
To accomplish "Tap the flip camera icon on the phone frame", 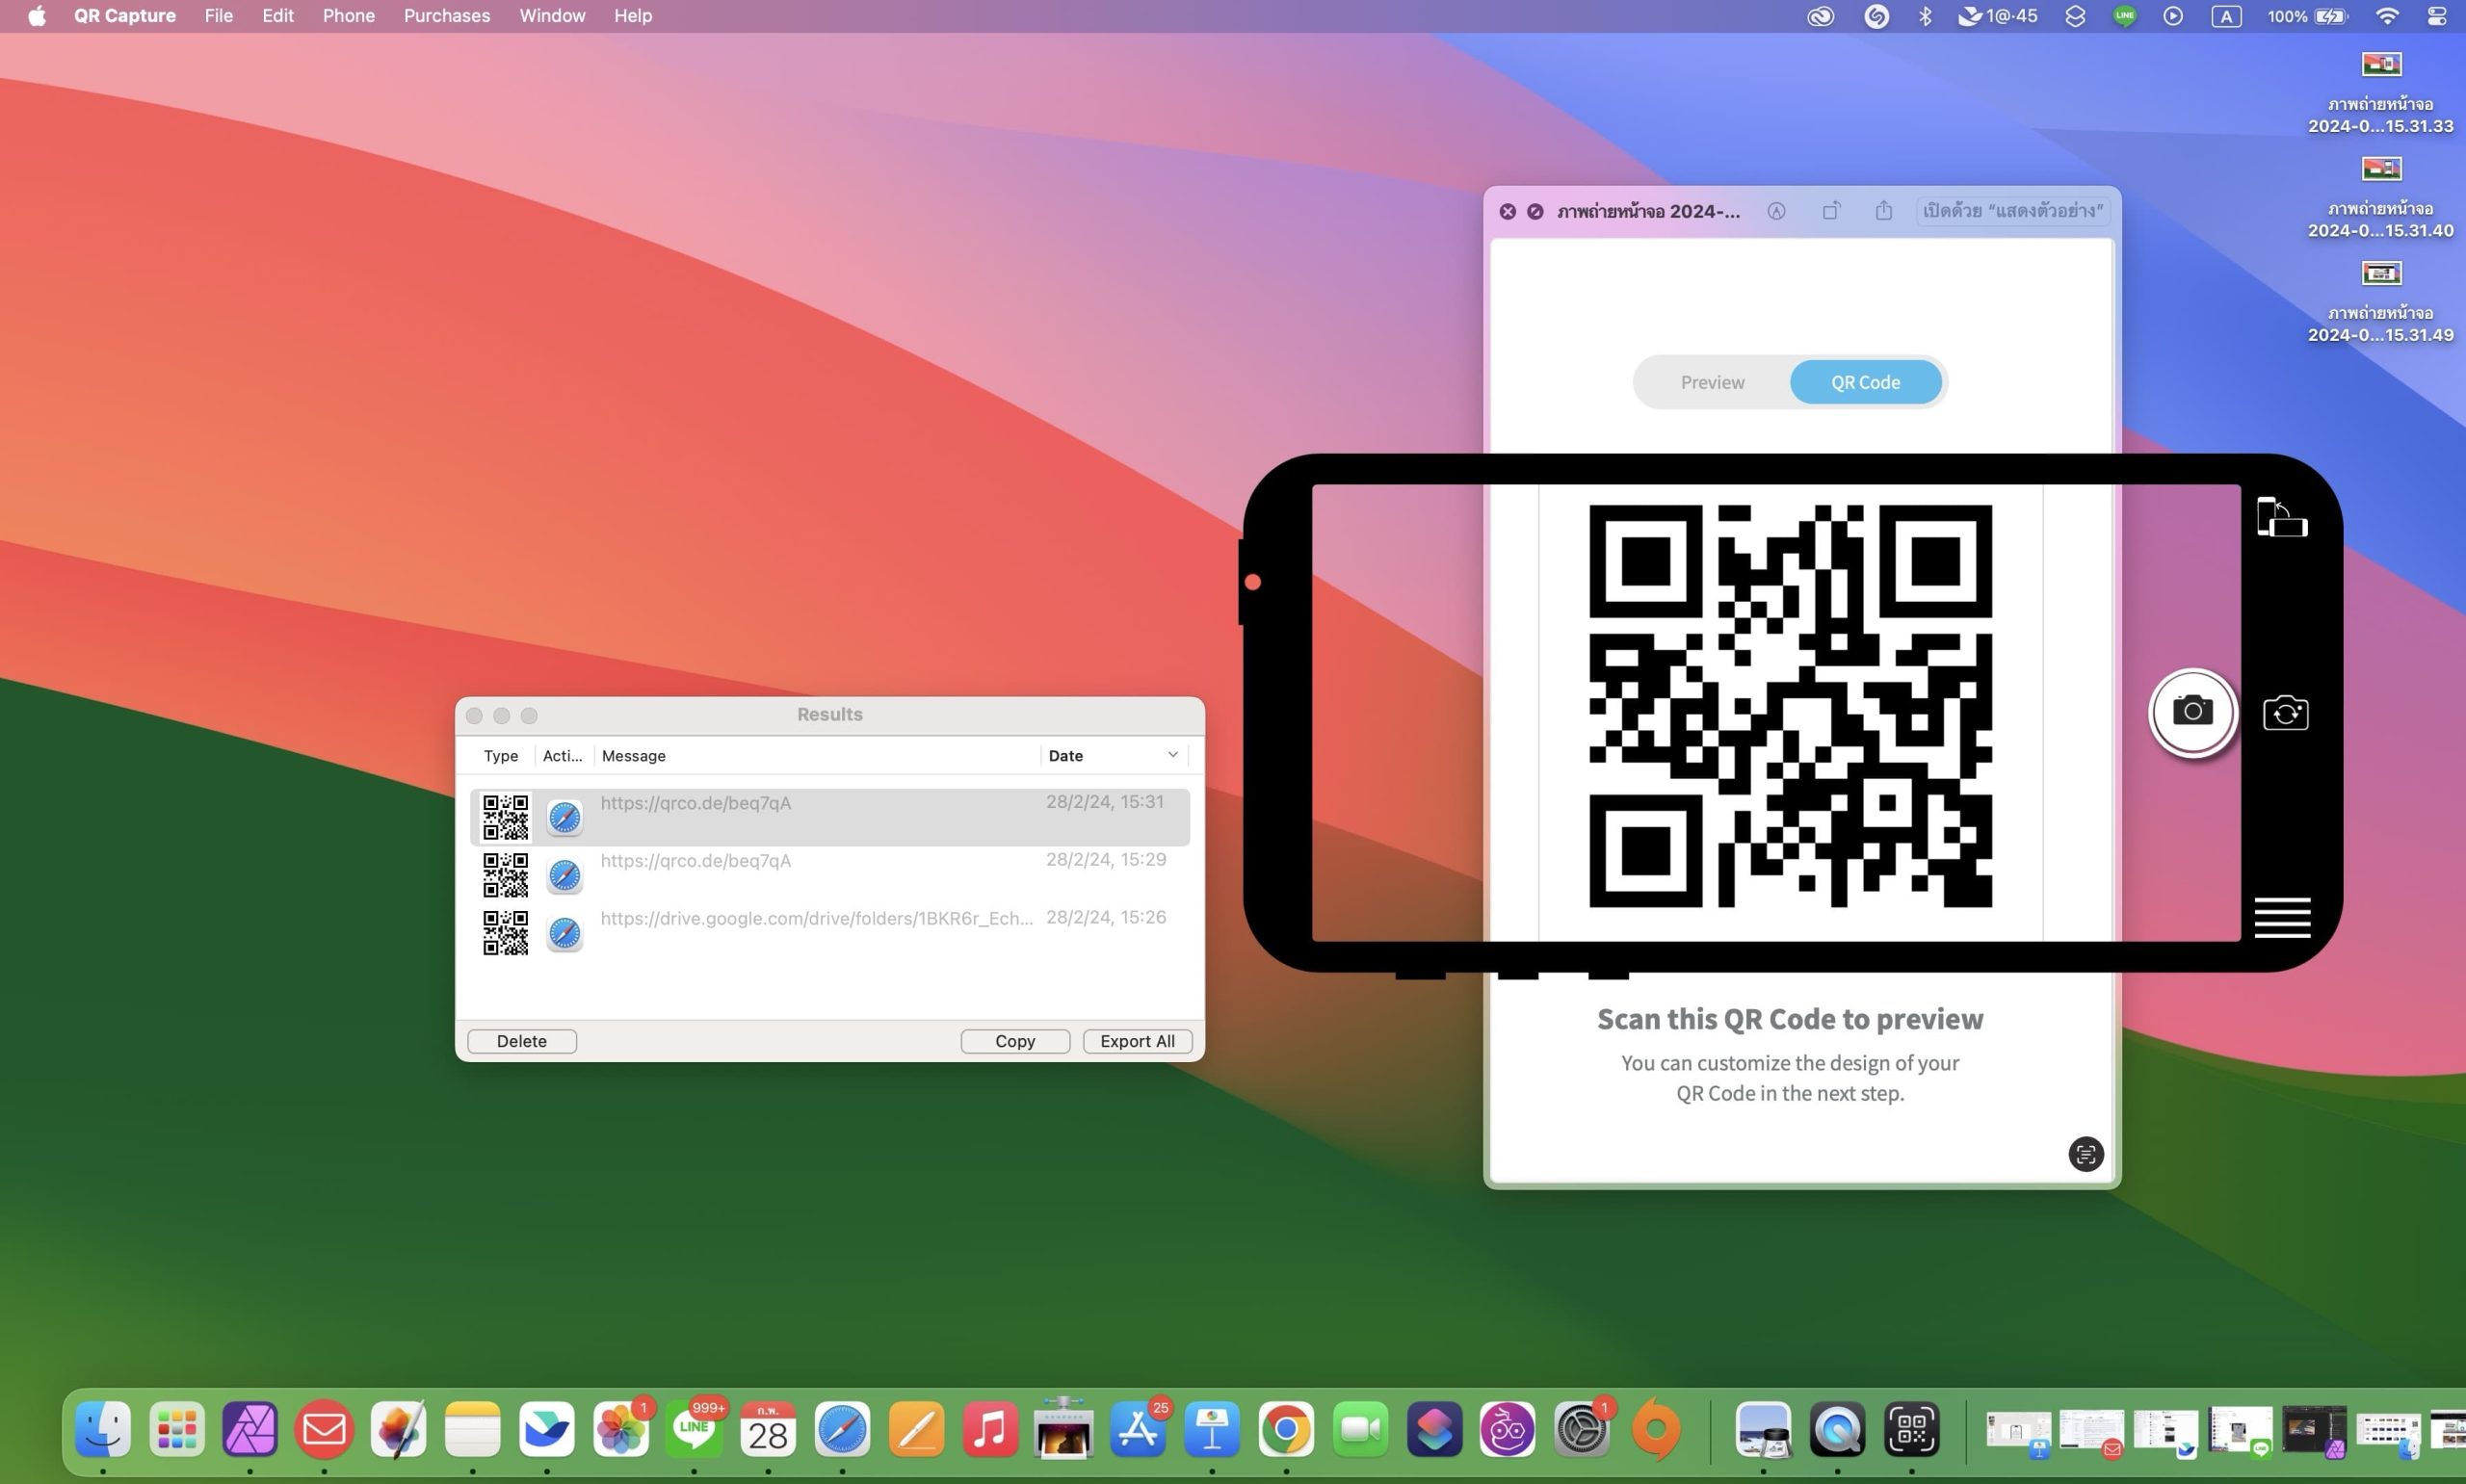I will click(2284, 712).
